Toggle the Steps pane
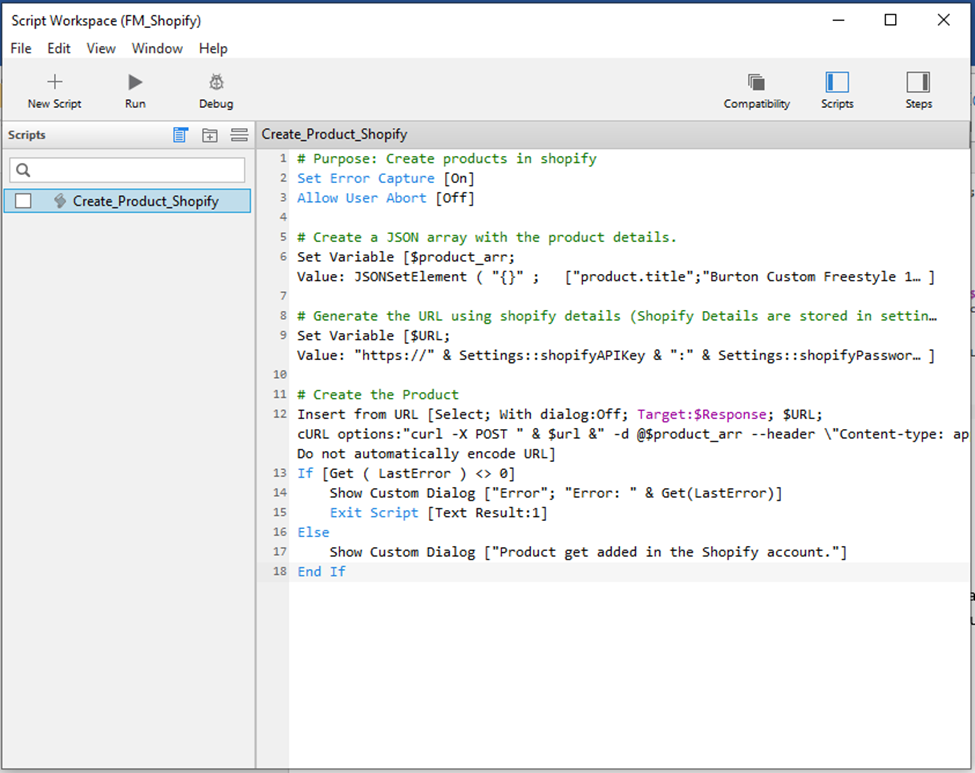 click(x=918, y=82)
